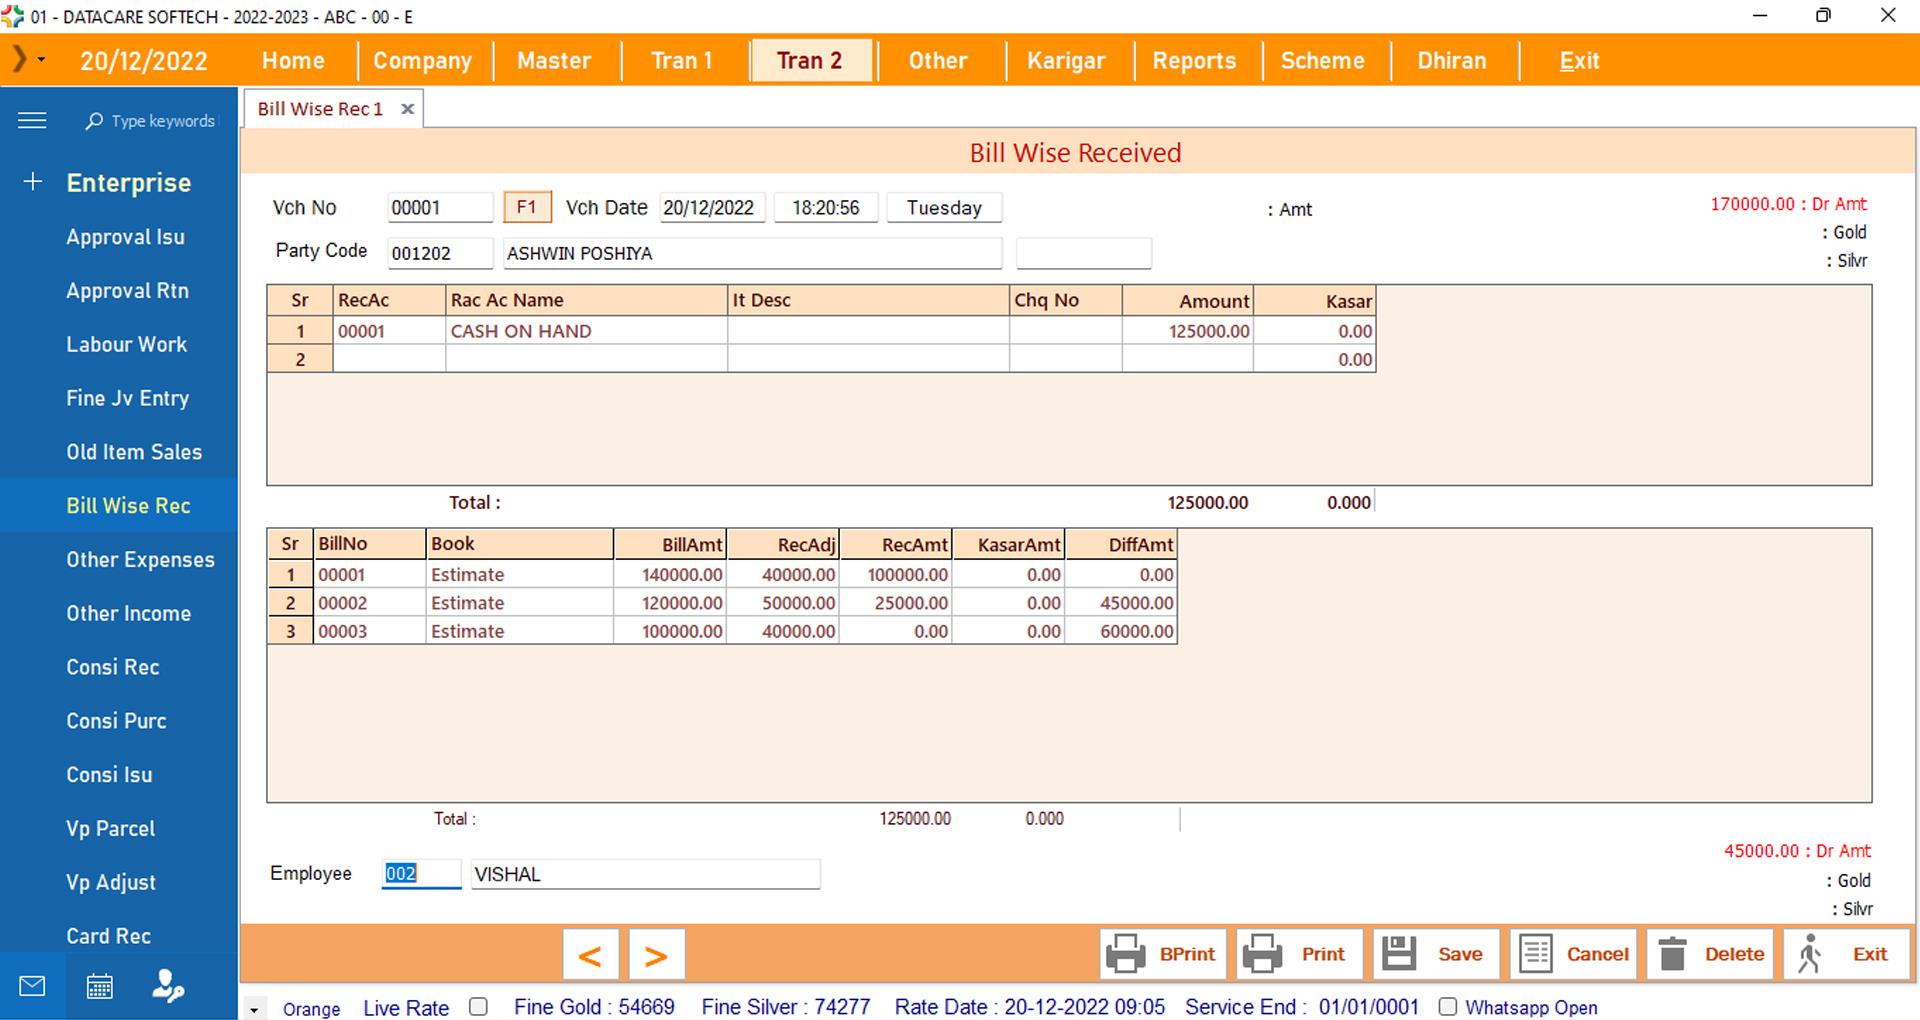Click the search magnifier icon
The height and width of the screenshot is (1020, 1920).
click(x=94, y=121)
